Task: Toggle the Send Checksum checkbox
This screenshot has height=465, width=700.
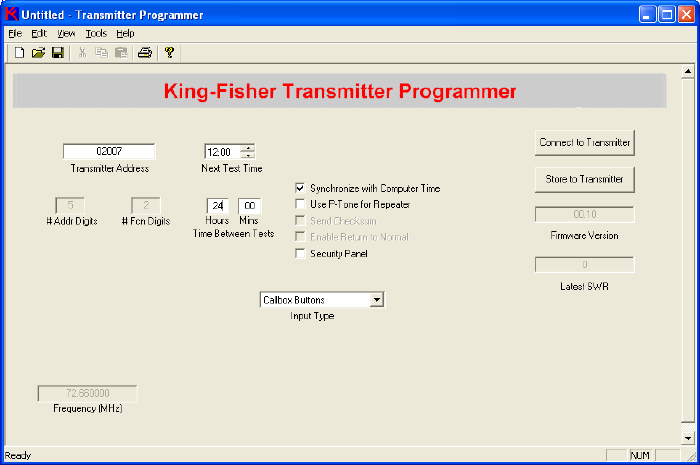Action: point(300,220)
